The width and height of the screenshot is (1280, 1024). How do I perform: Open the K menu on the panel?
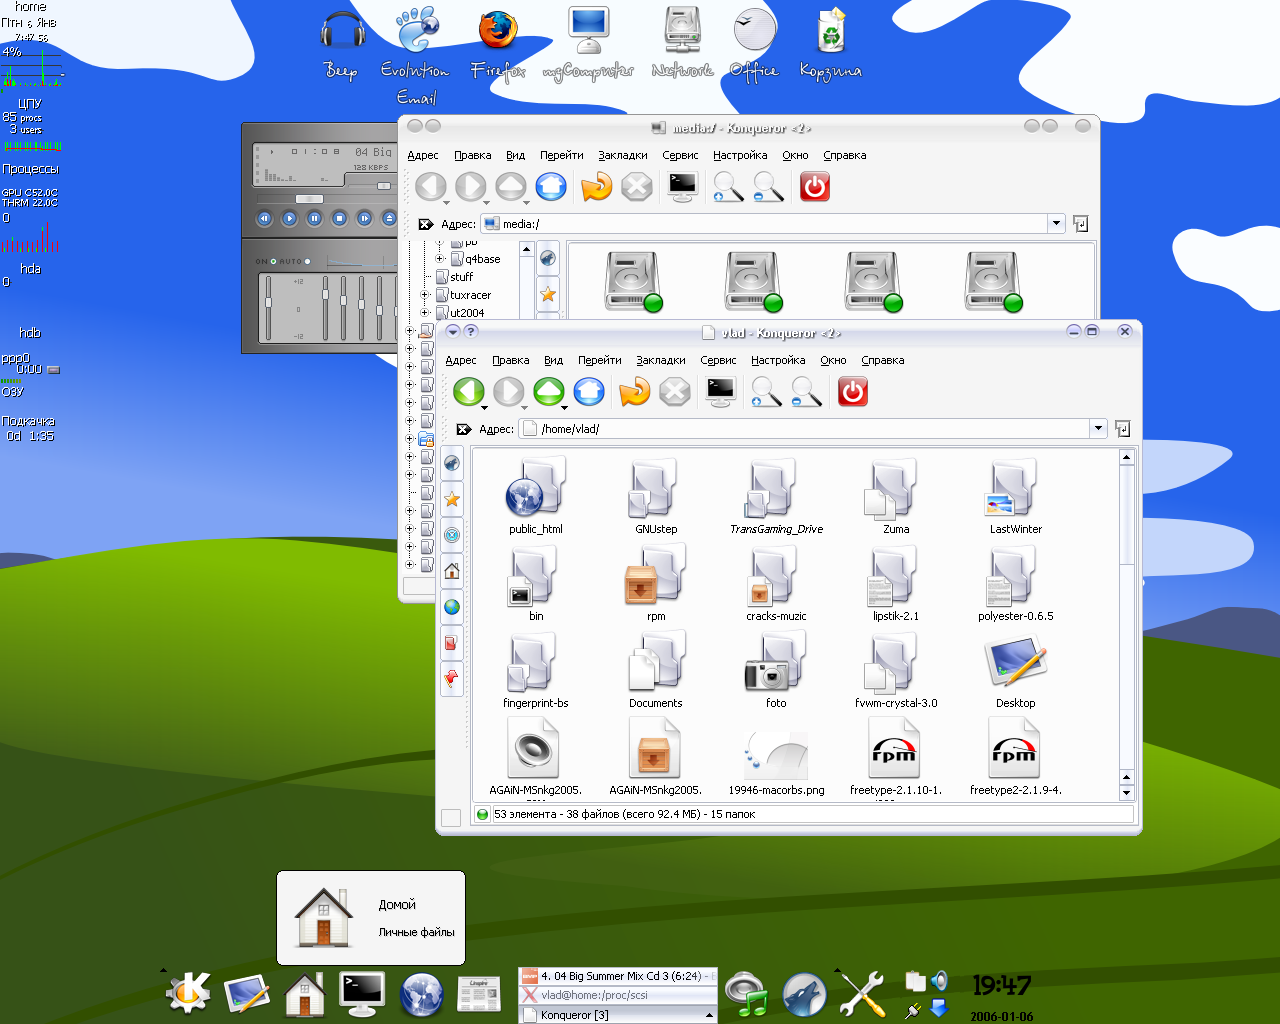(x=189, y=993)
